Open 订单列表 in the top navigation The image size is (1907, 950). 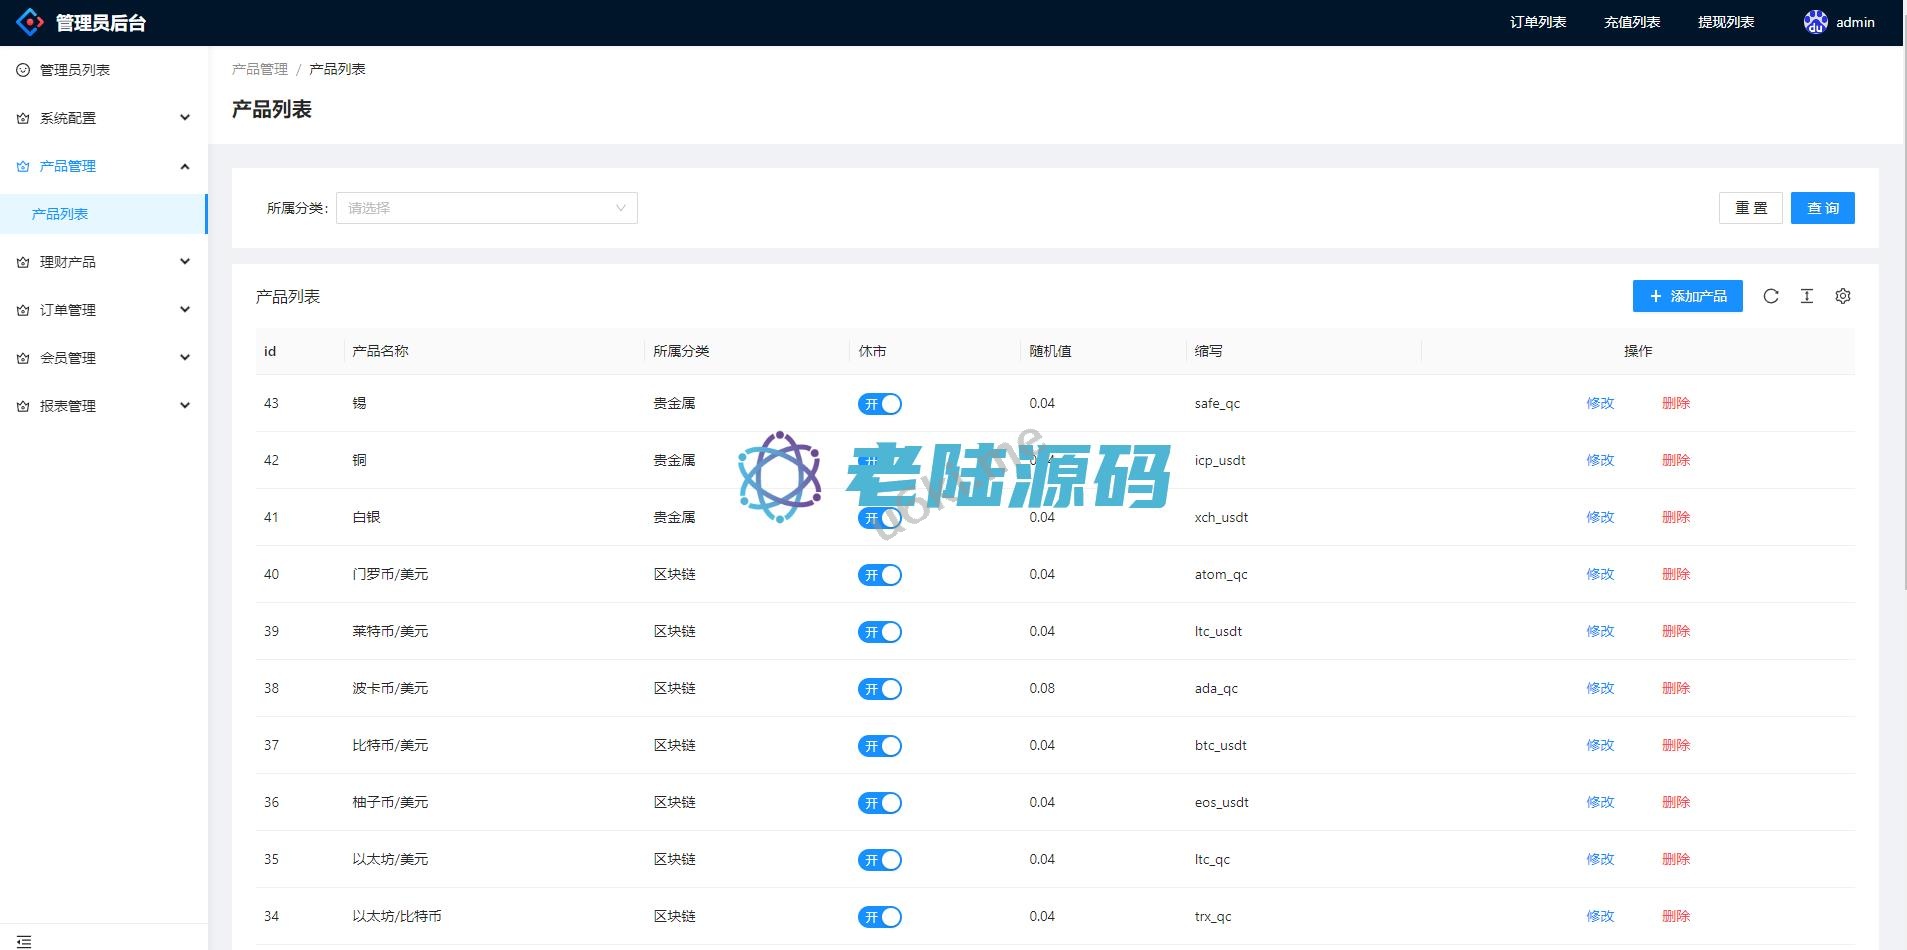point(1537,22)
